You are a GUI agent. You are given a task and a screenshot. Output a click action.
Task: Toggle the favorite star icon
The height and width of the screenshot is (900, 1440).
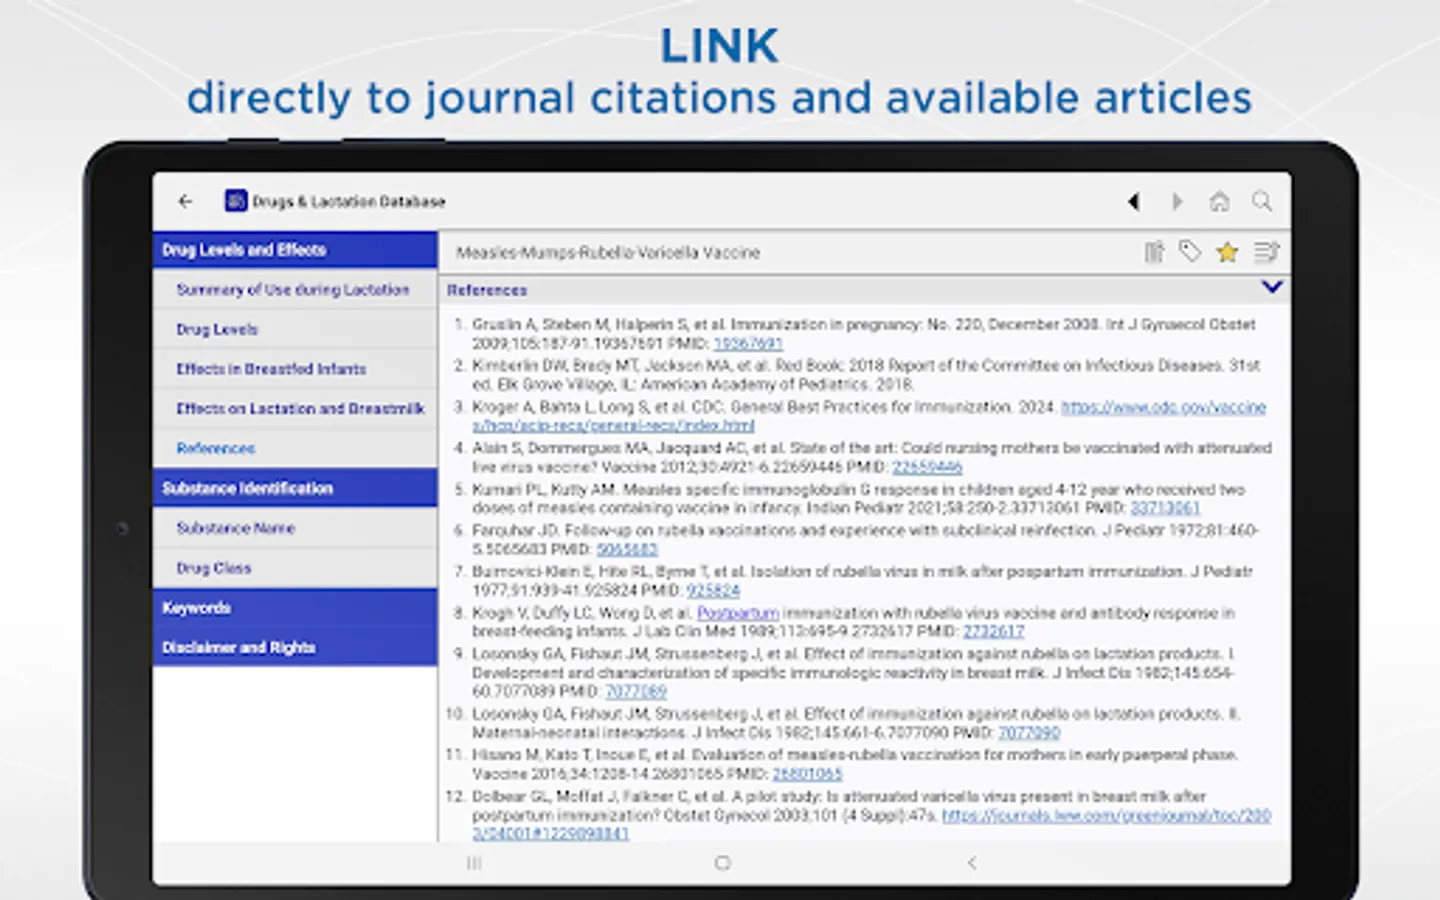1227,252
